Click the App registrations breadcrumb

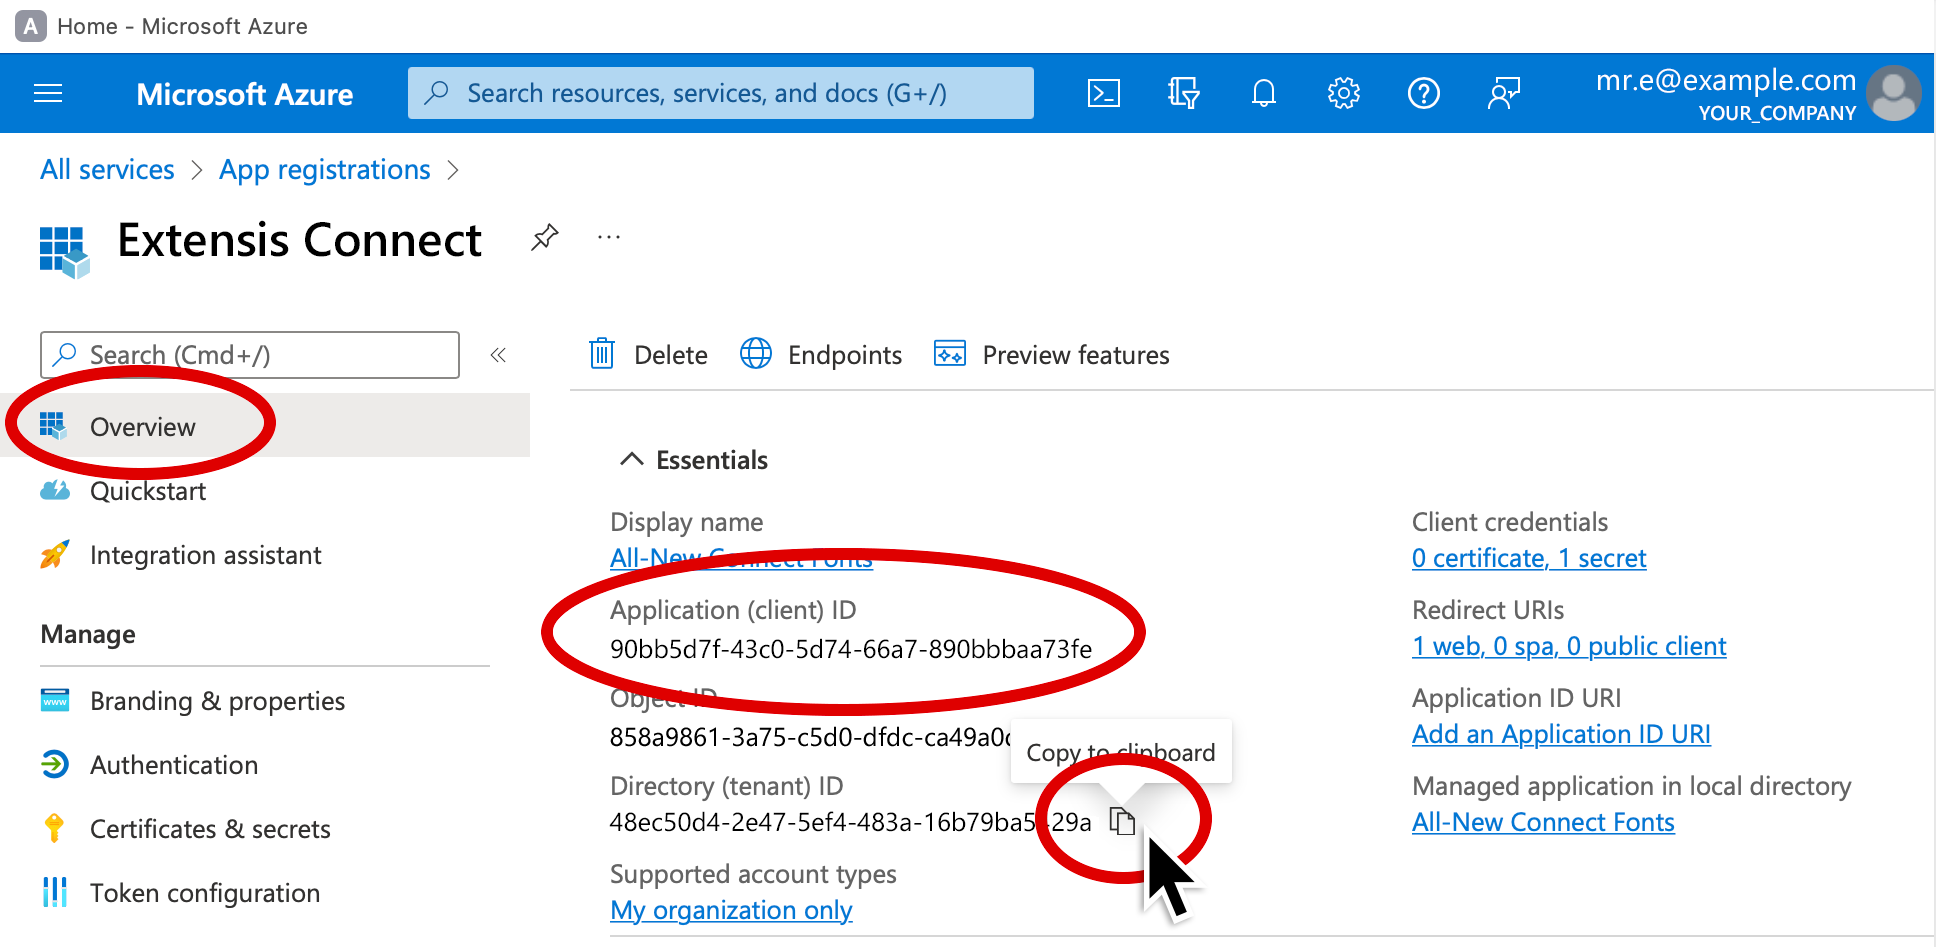click(325, 170)
